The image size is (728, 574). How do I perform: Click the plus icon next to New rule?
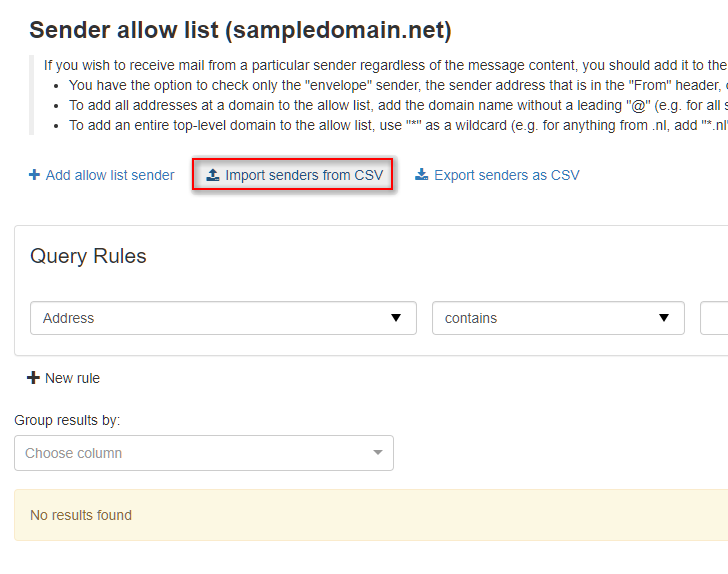33,378
